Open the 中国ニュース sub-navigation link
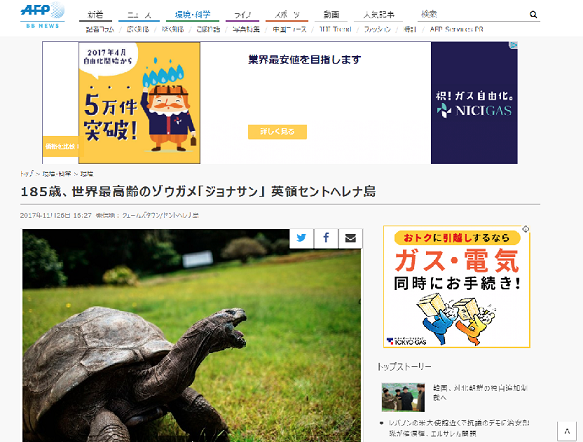The width and height of the screenshot is (583, 442). click(x=289, y=29)
